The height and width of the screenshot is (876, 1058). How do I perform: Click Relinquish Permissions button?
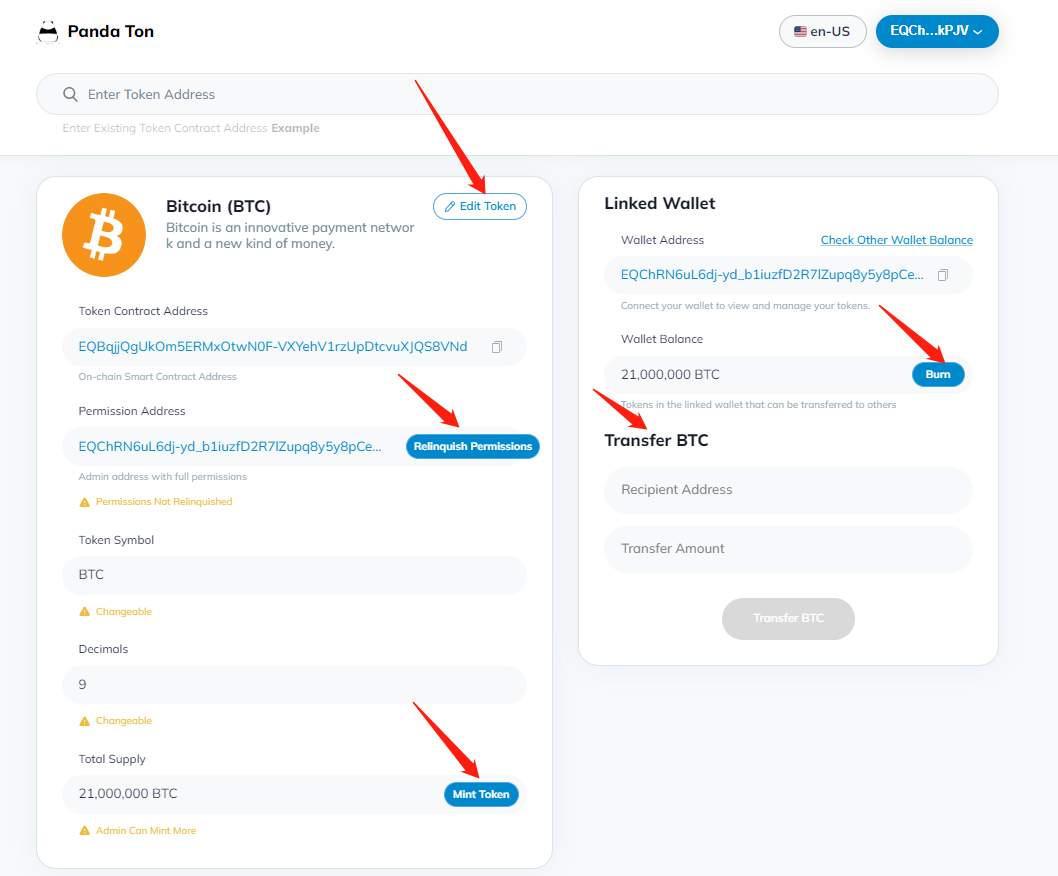click(472, 446)
